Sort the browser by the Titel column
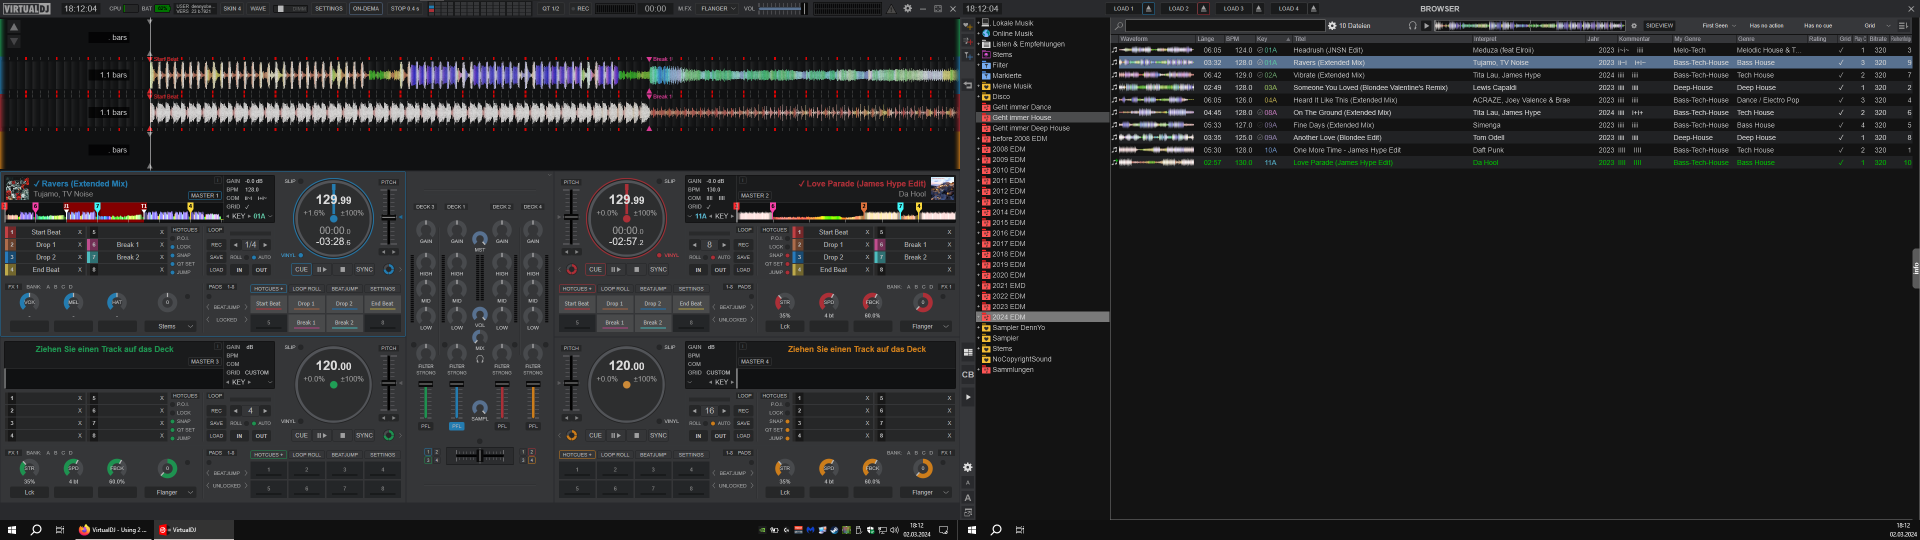 (x=1380, y=39)
